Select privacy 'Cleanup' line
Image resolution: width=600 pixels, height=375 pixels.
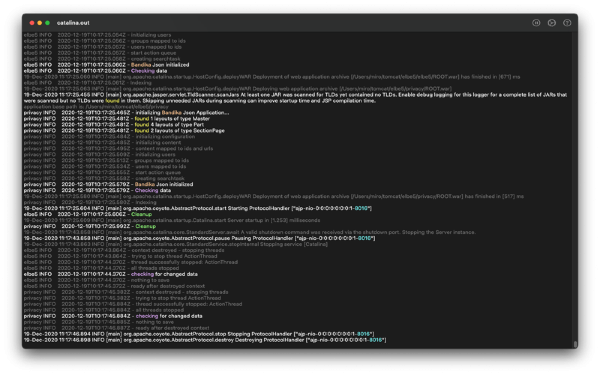(90, 227)
